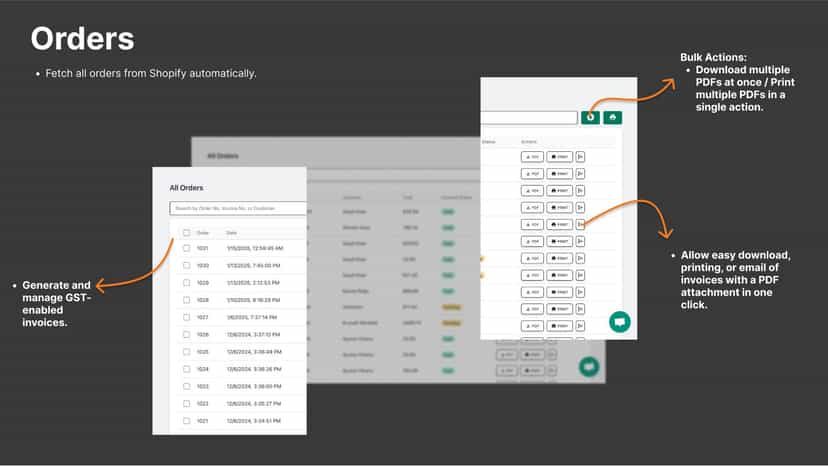Click the Actions column header
Viewport: 828px width, 466px height.
(x=529, y=142)
